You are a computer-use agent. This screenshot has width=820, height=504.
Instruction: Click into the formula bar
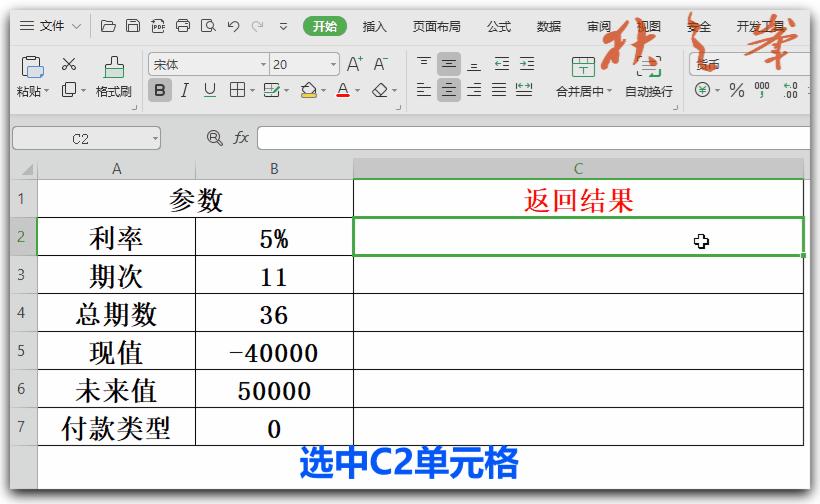[533, 139]
